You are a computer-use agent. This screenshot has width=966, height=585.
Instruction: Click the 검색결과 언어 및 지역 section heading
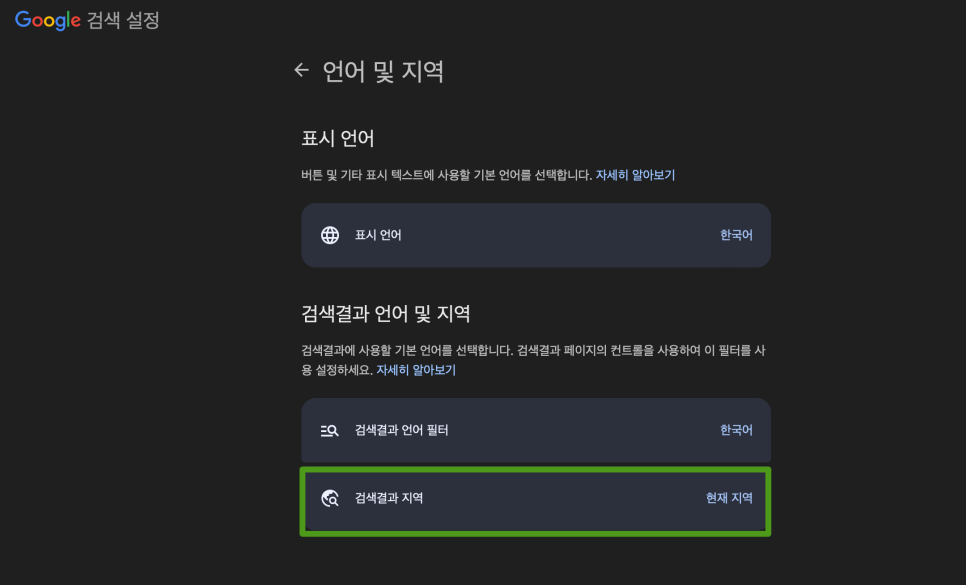[x=386, y=314]
